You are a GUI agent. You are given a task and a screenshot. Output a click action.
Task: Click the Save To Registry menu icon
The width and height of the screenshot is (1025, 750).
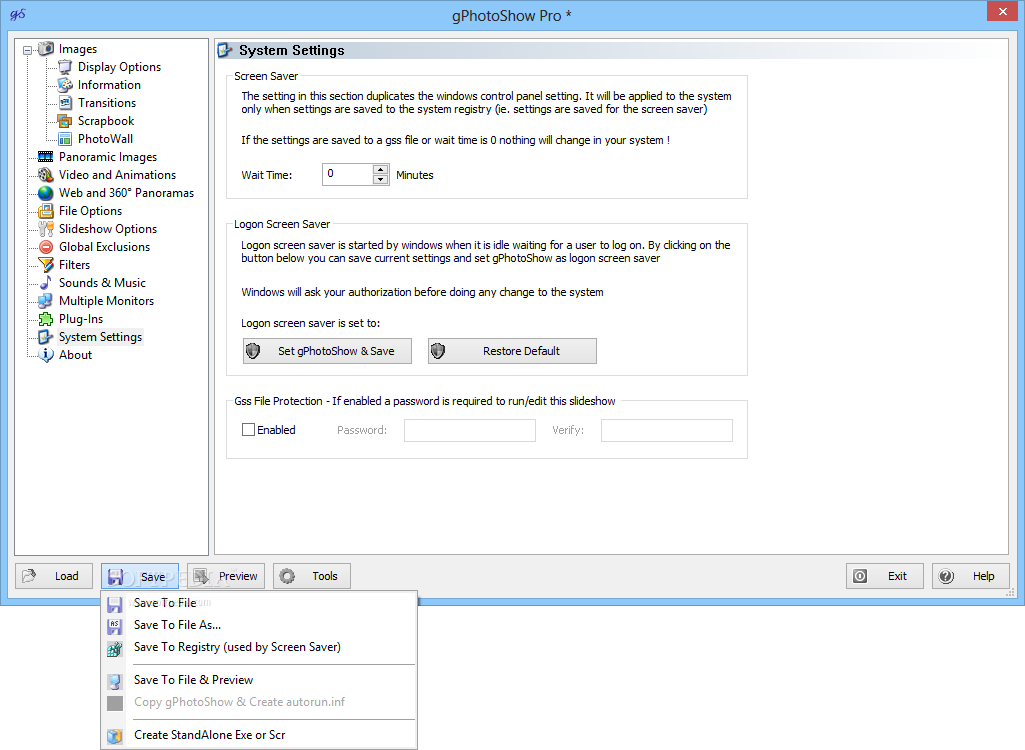(x=115, y=648)
